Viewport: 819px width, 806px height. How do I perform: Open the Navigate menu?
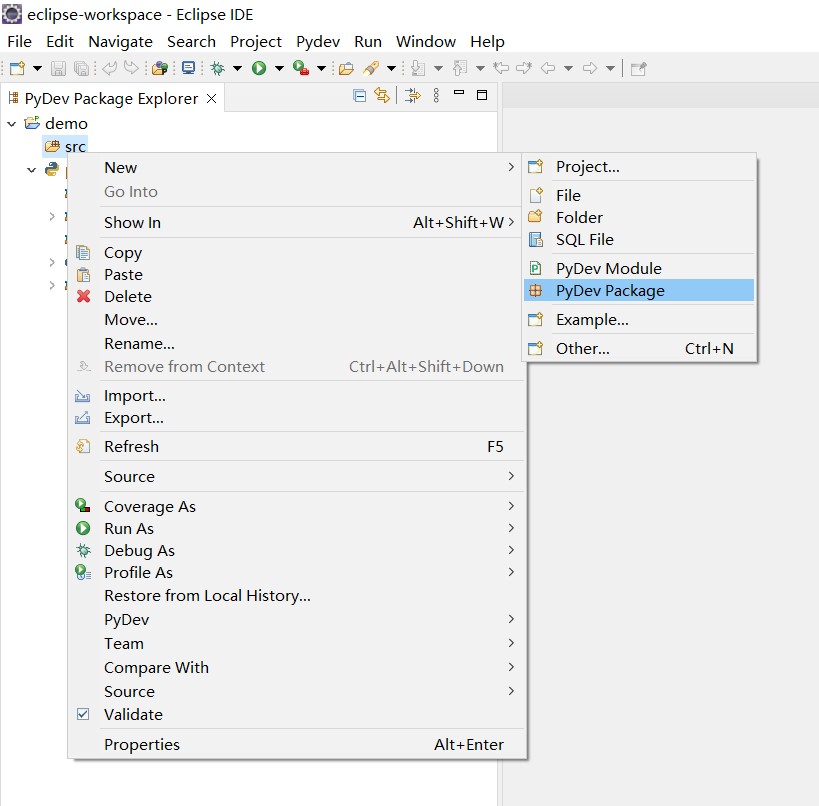[x=120, y=42]
